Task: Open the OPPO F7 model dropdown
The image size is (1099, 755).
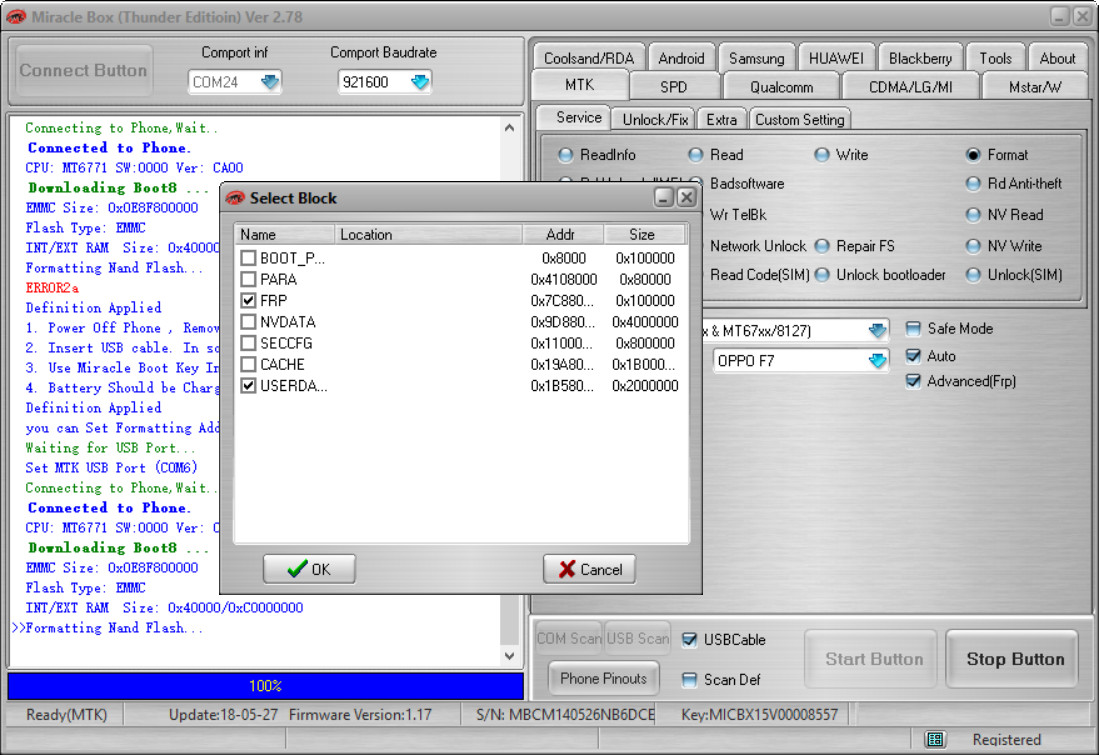Action: pyautogui.click(x=878, y=361)
